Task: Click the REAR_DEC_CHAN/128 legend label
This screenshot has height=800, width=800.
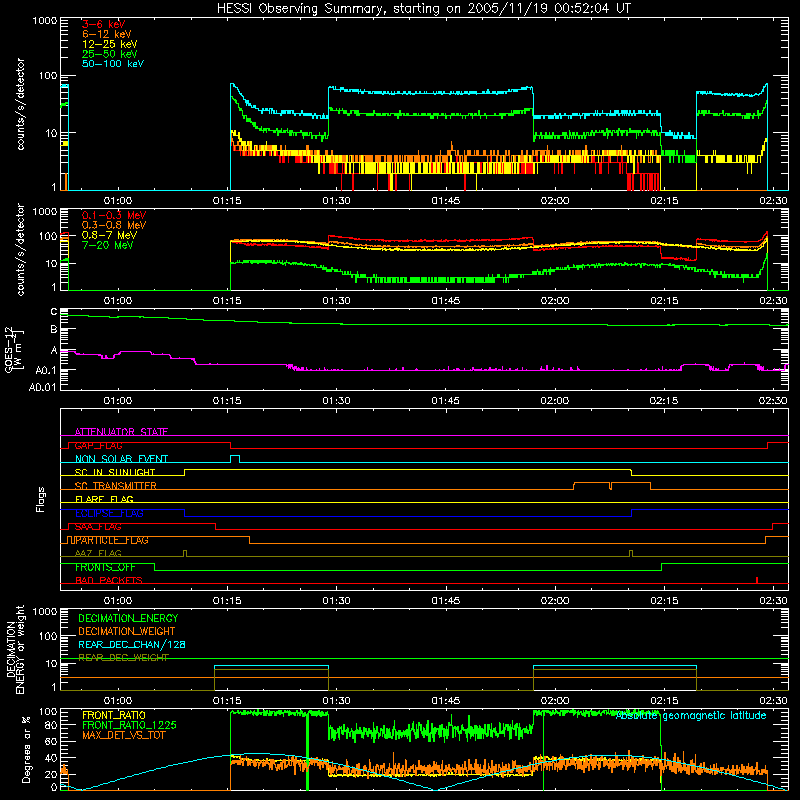Action: point(132,644)
